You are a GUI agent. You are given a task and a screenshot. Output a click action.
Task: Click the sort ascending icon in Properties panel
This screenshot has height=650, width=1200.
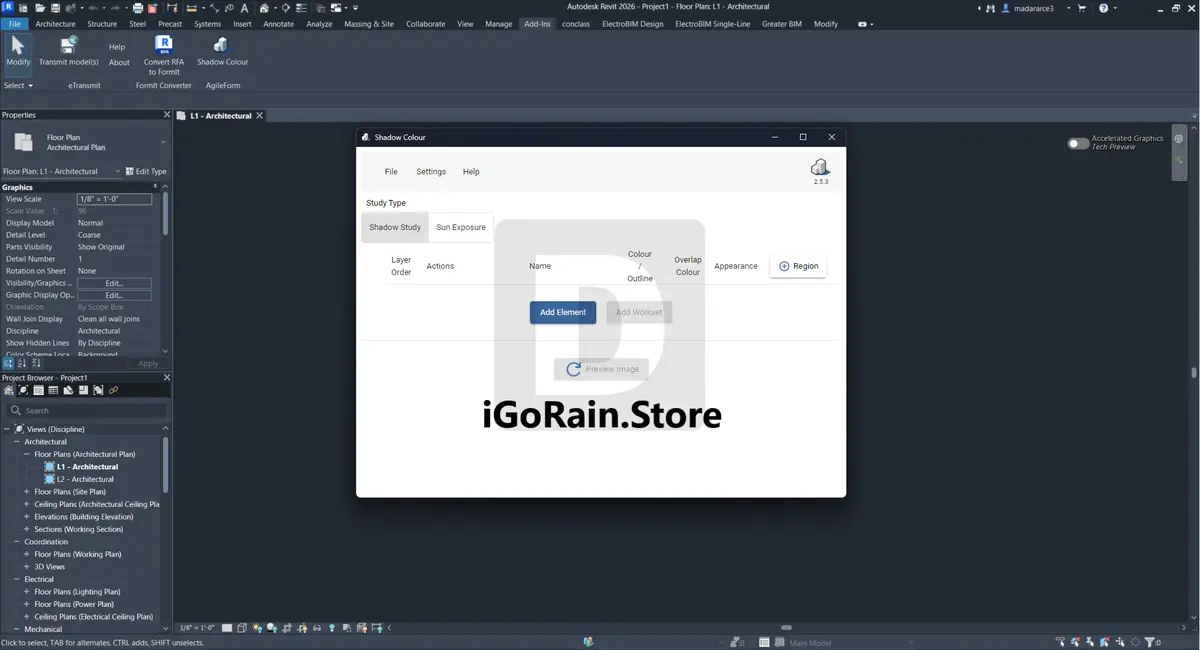[x=22, y=363]
